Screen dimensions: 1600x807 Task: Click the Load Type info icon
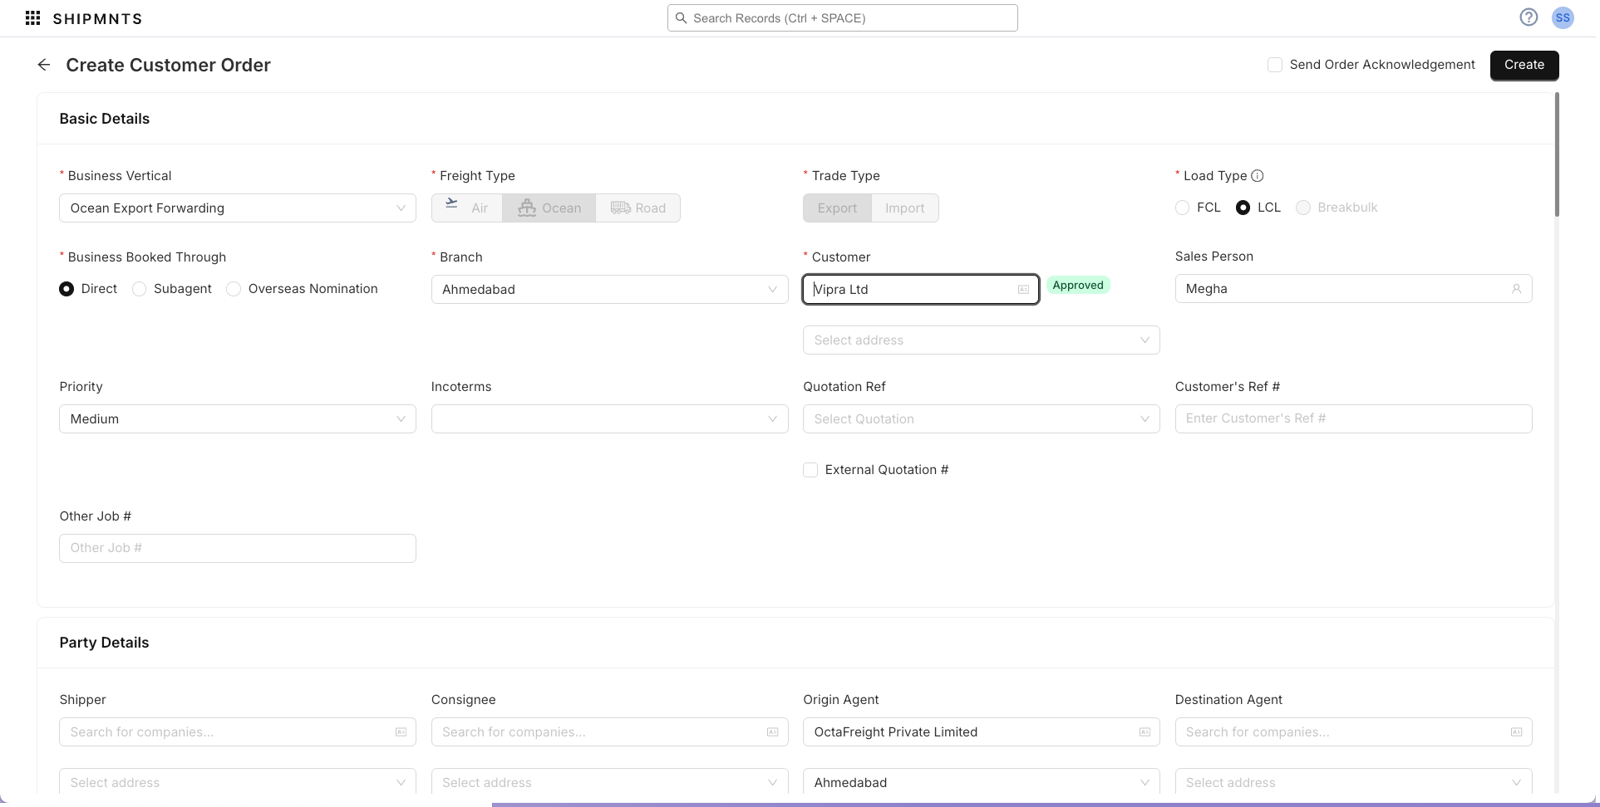coord(1257,176)
